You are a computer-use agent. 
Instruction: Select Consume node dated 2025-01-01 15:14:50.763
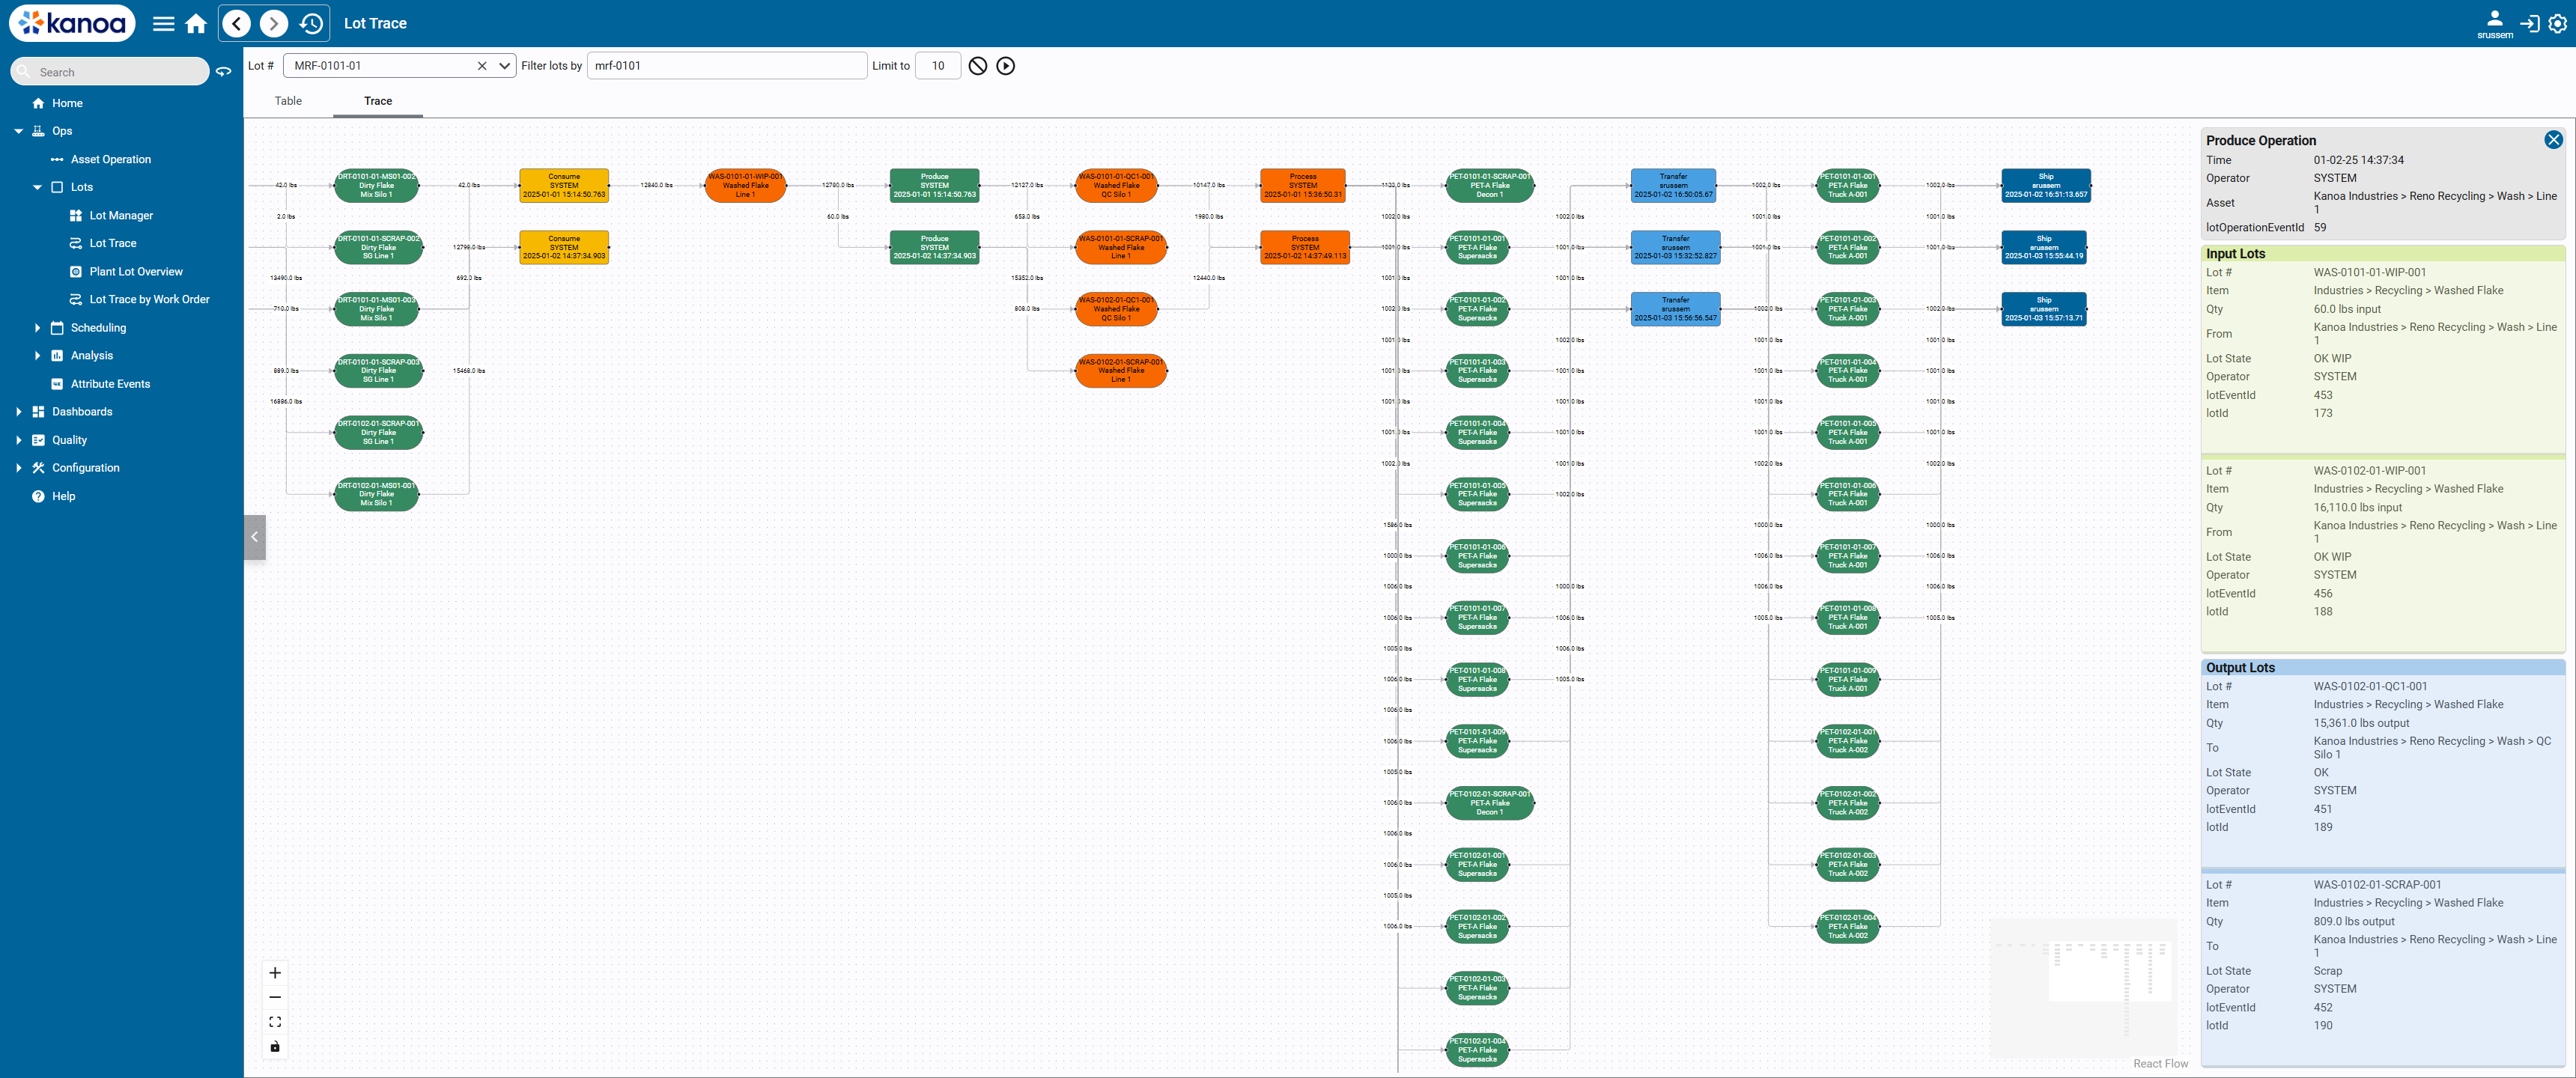[x=564, y=186]
